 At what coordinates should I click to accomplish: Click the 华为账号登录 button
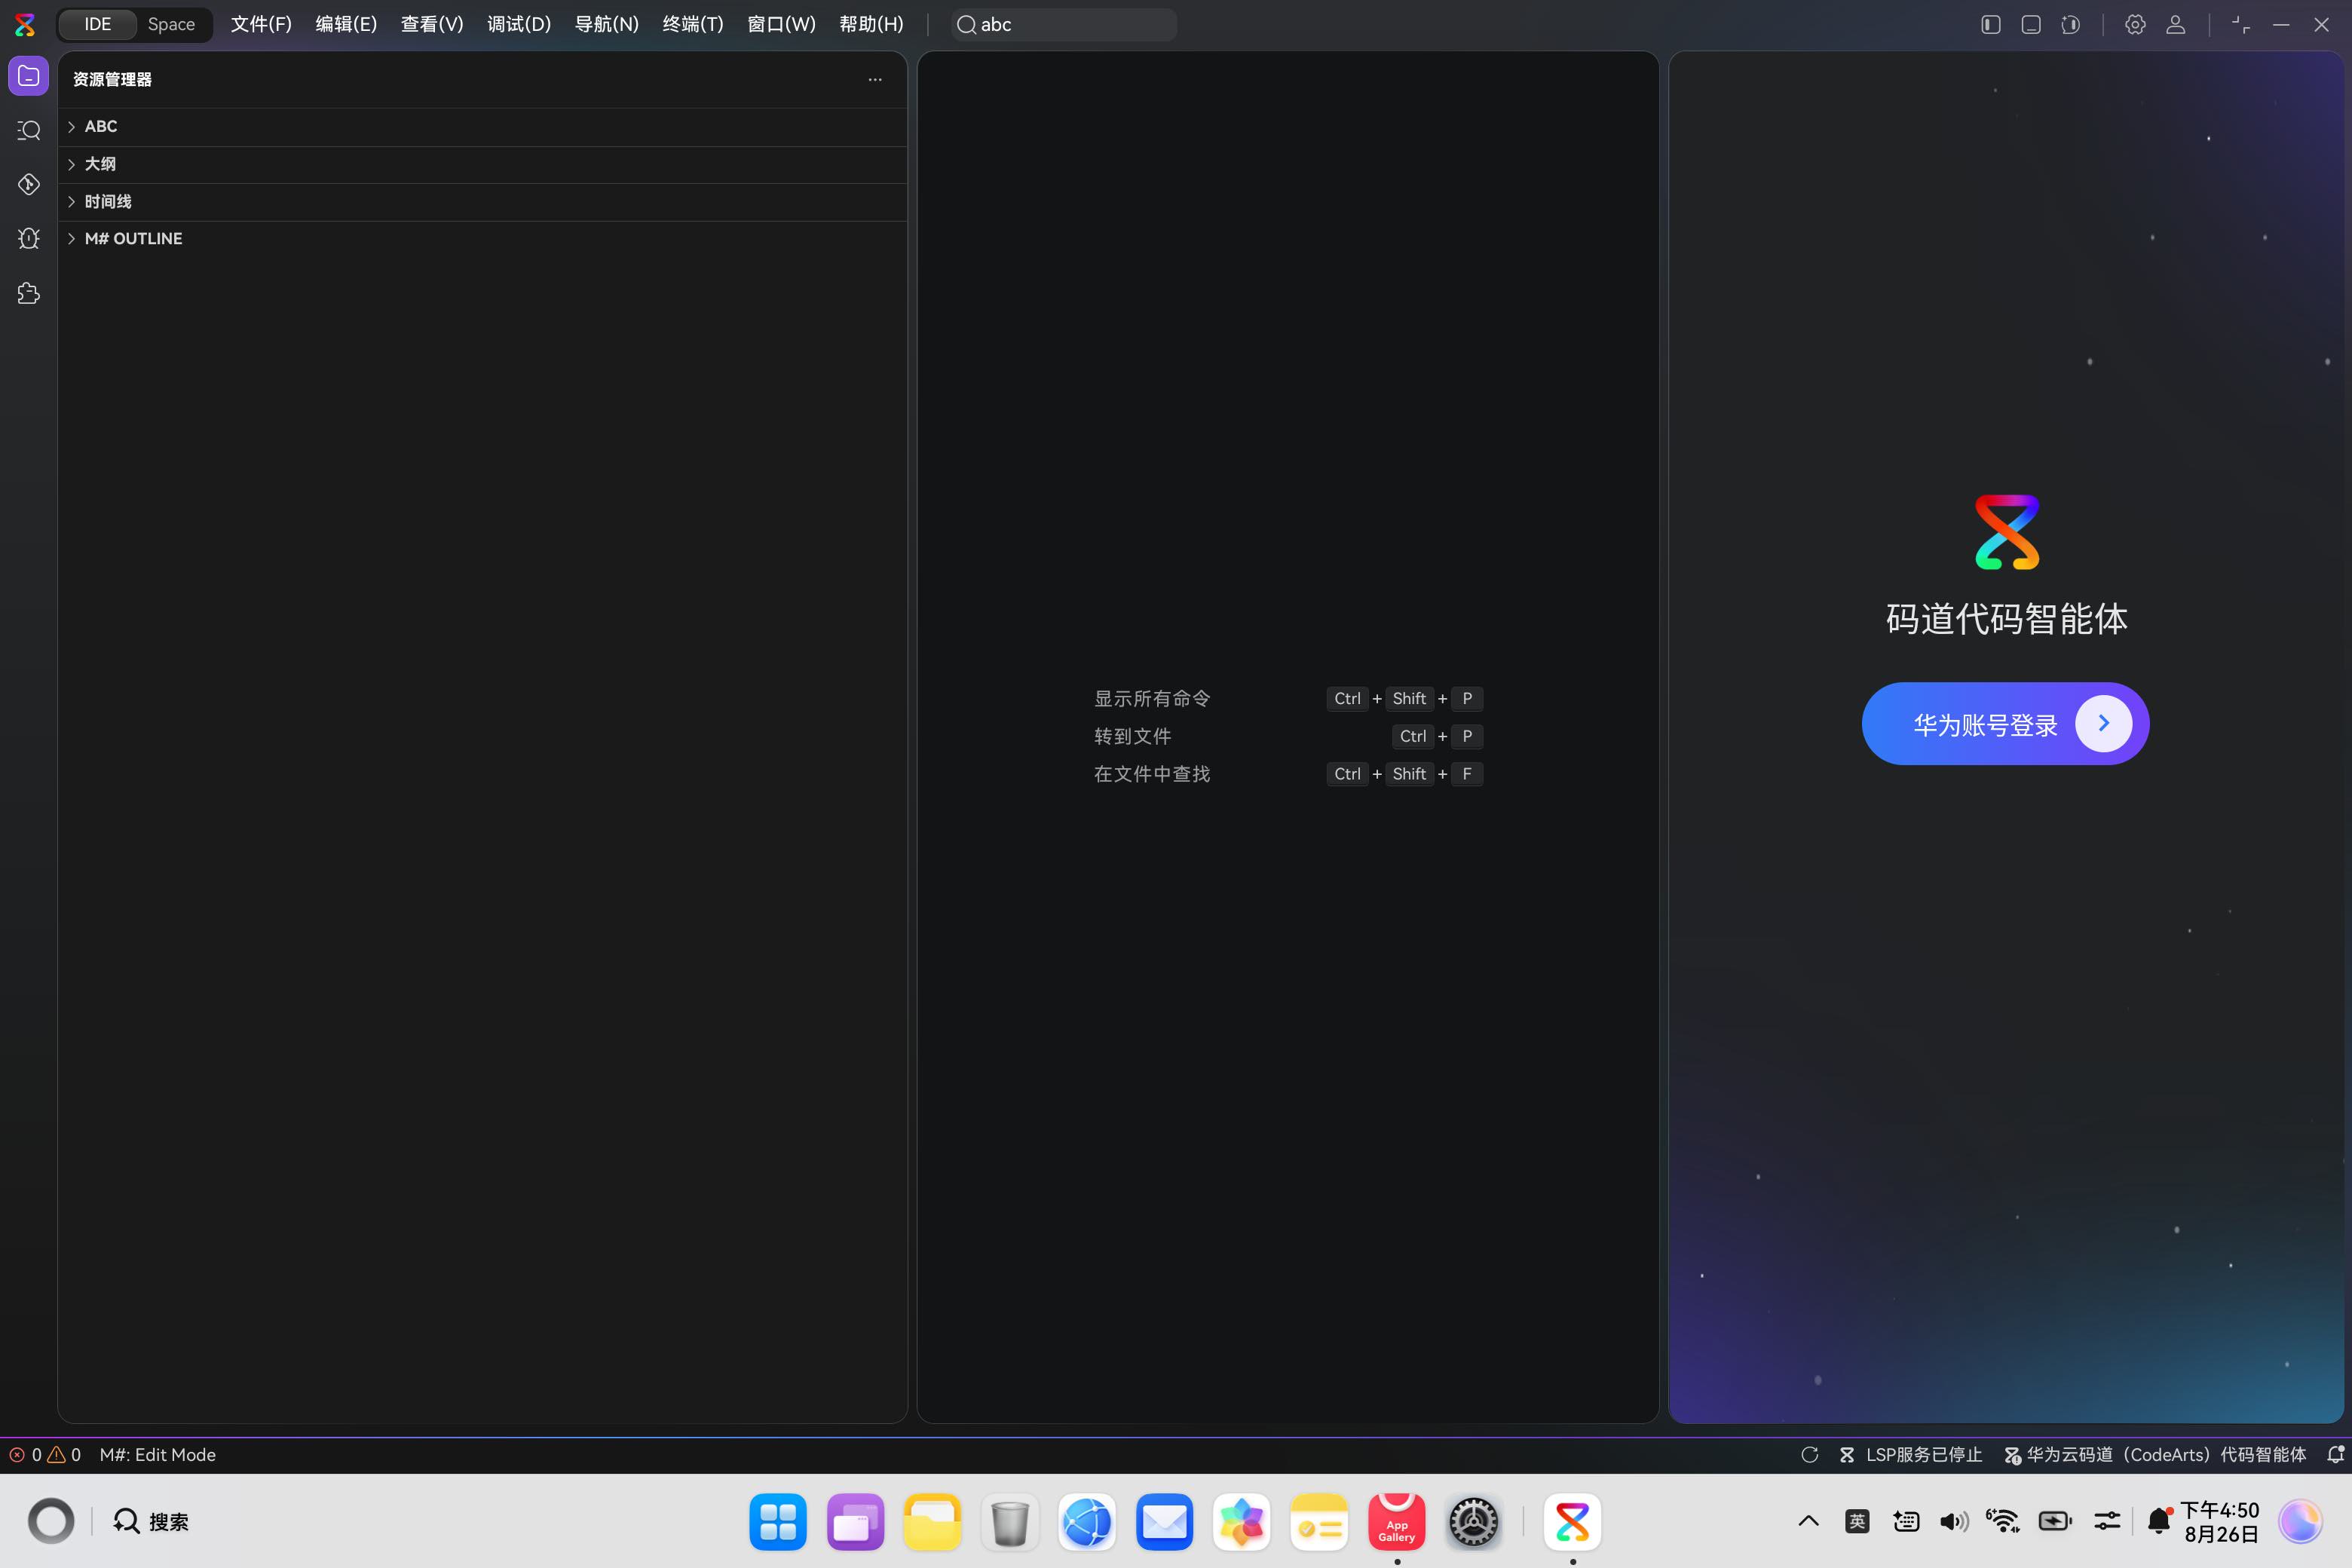pos(2005,724)
